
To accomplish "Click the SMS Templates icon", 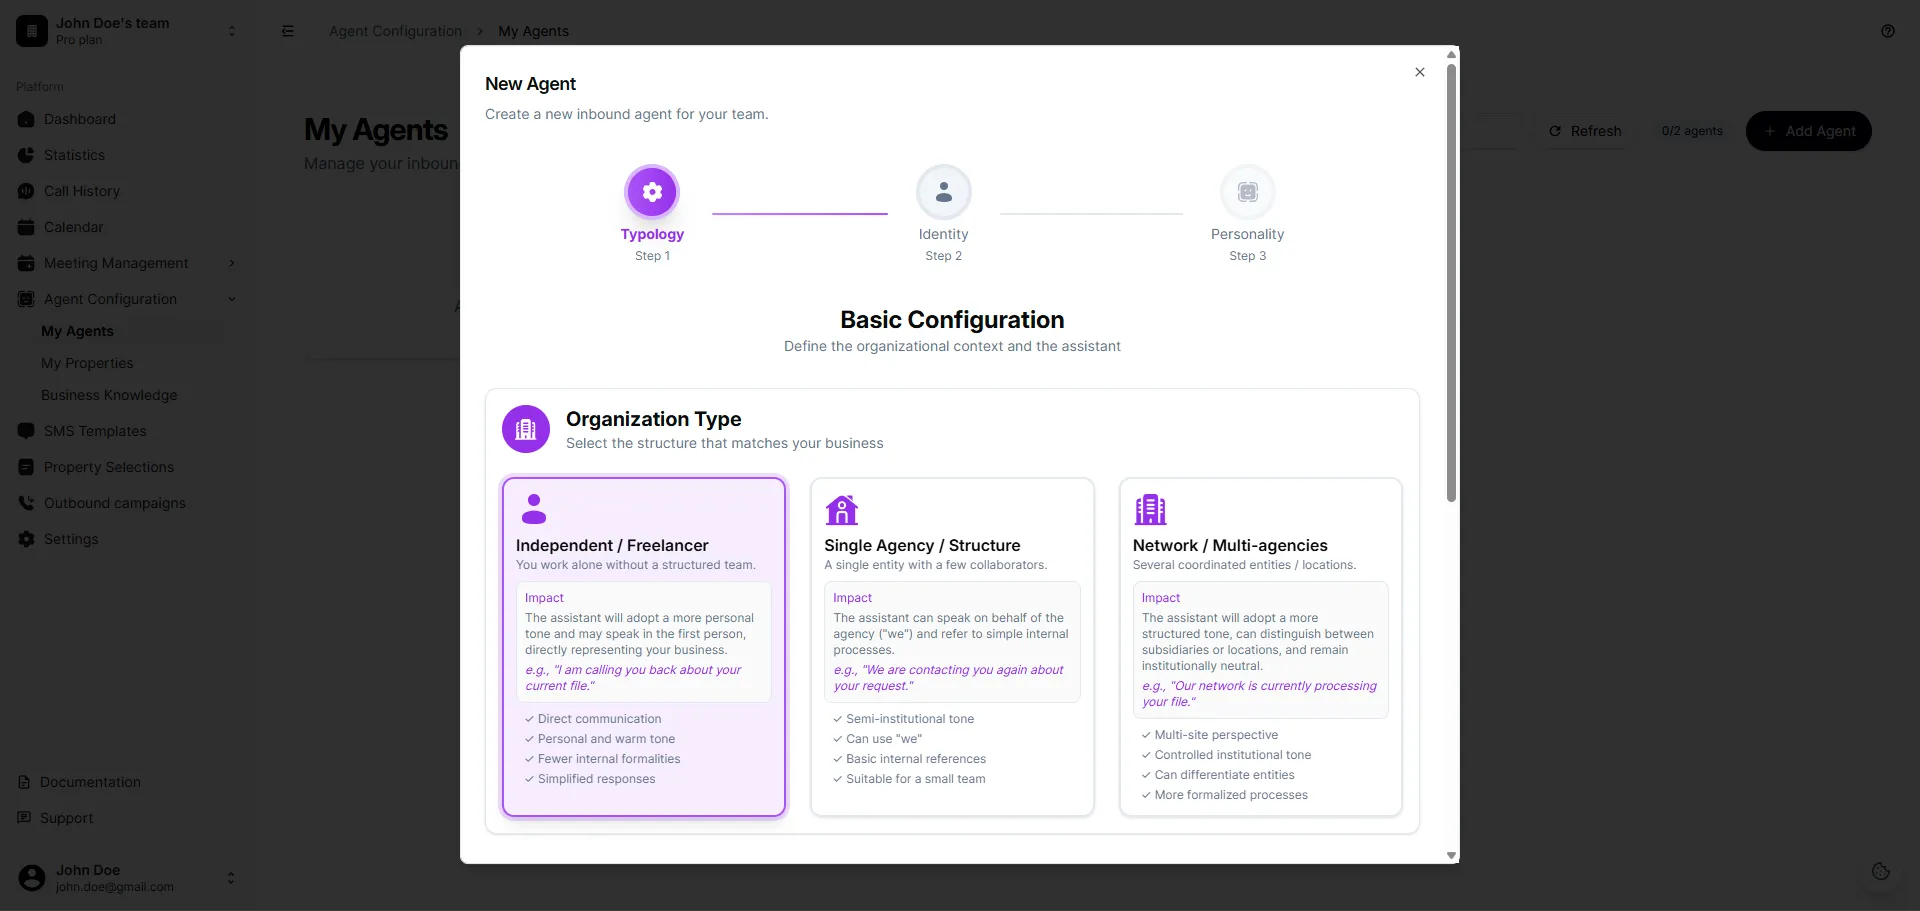I will (x=25, y=431).
